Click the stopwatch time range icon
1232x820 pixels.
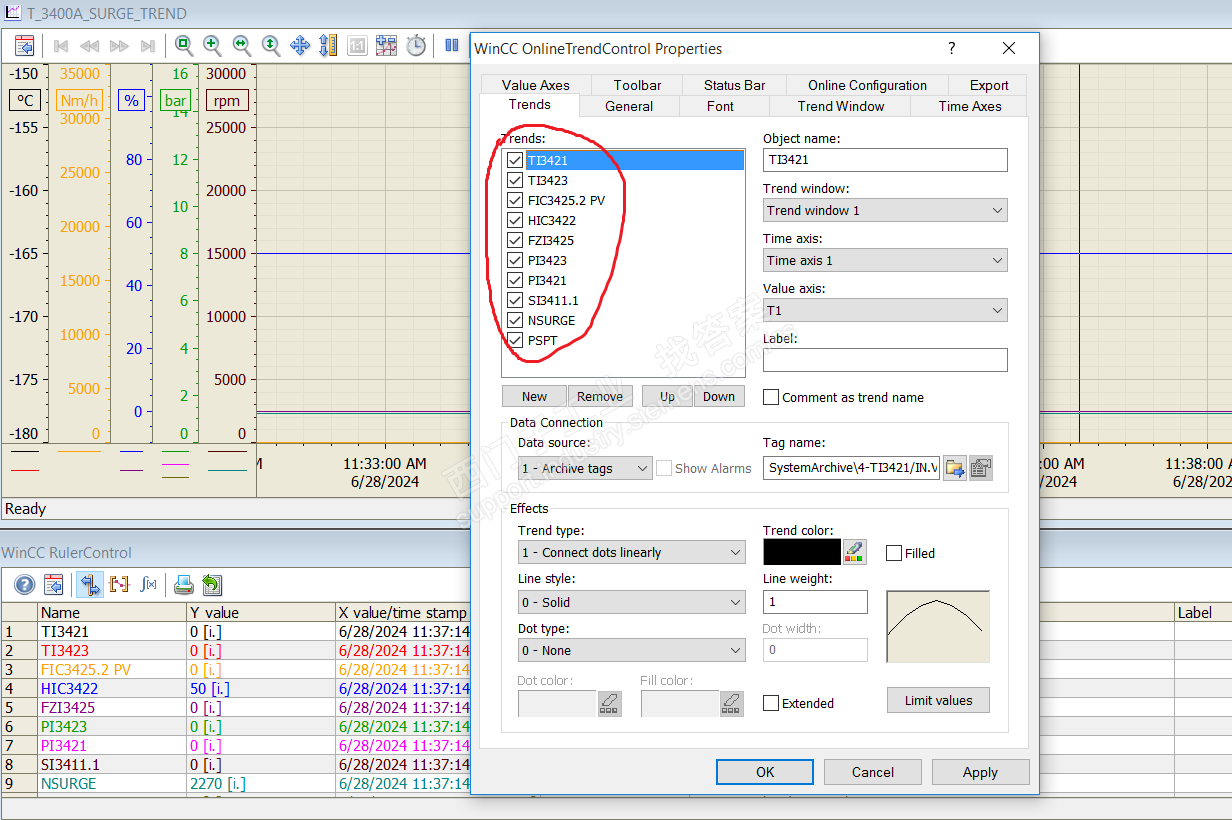click(416, 45)
